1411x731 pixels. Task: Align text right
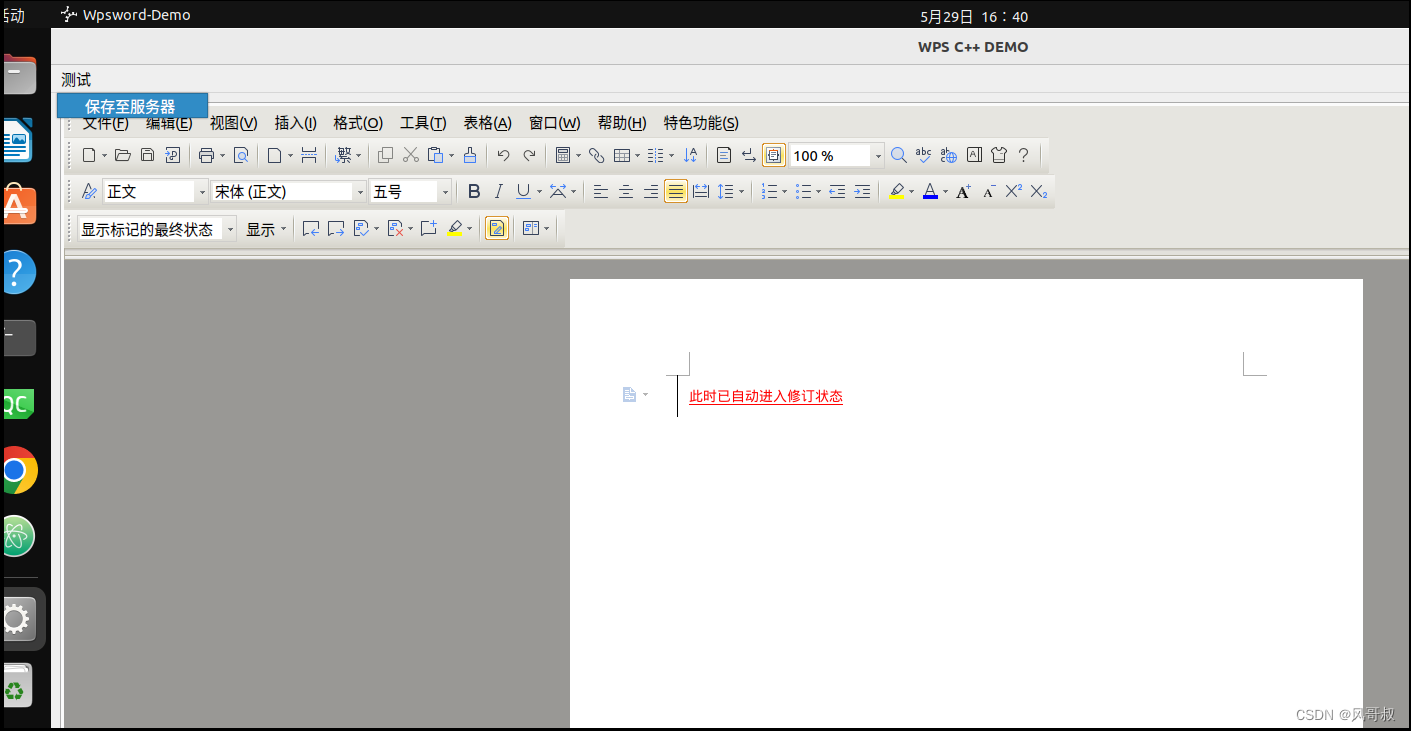click(651, 191)
